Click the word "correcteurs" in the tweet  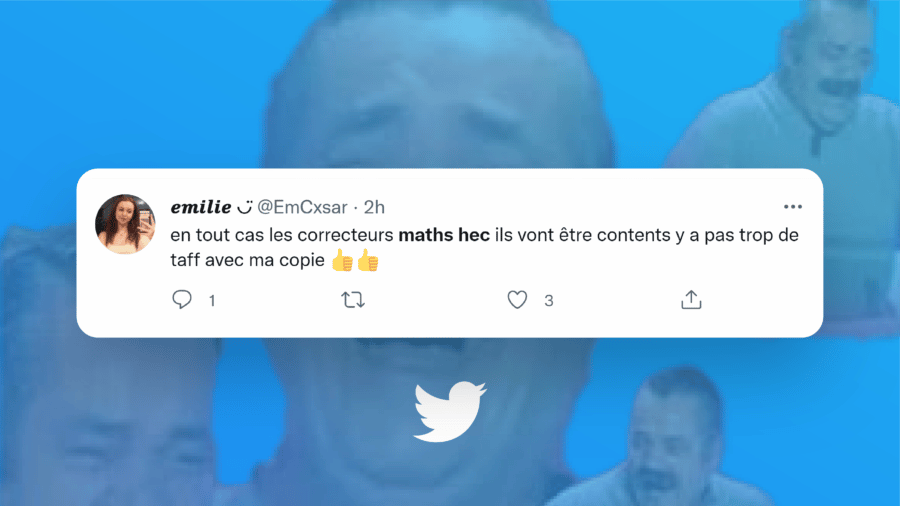click(x=346, y=235)
